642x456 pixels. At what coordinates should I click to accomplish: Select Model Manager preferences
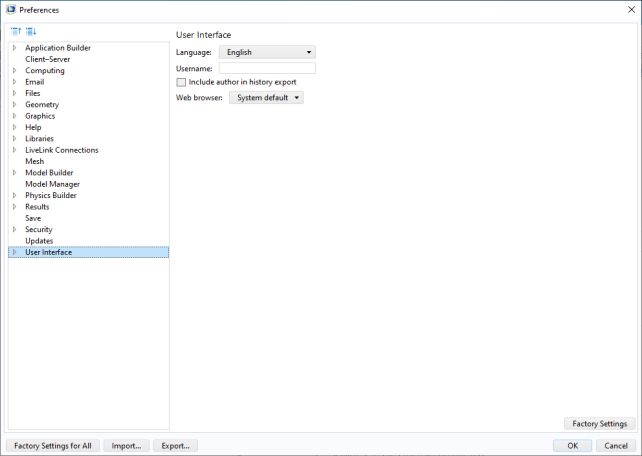(52, 184)
